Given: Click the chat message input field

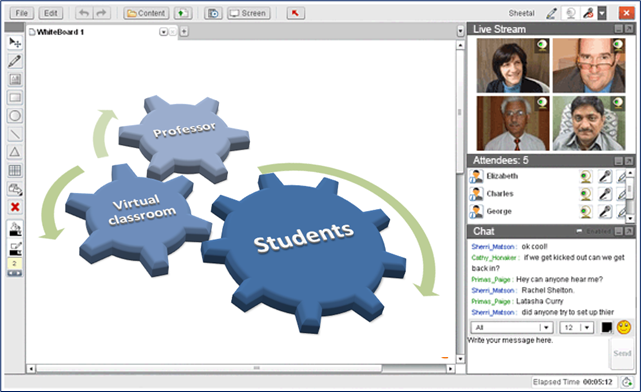Looking at the screenshot, I should click(538, 353).
